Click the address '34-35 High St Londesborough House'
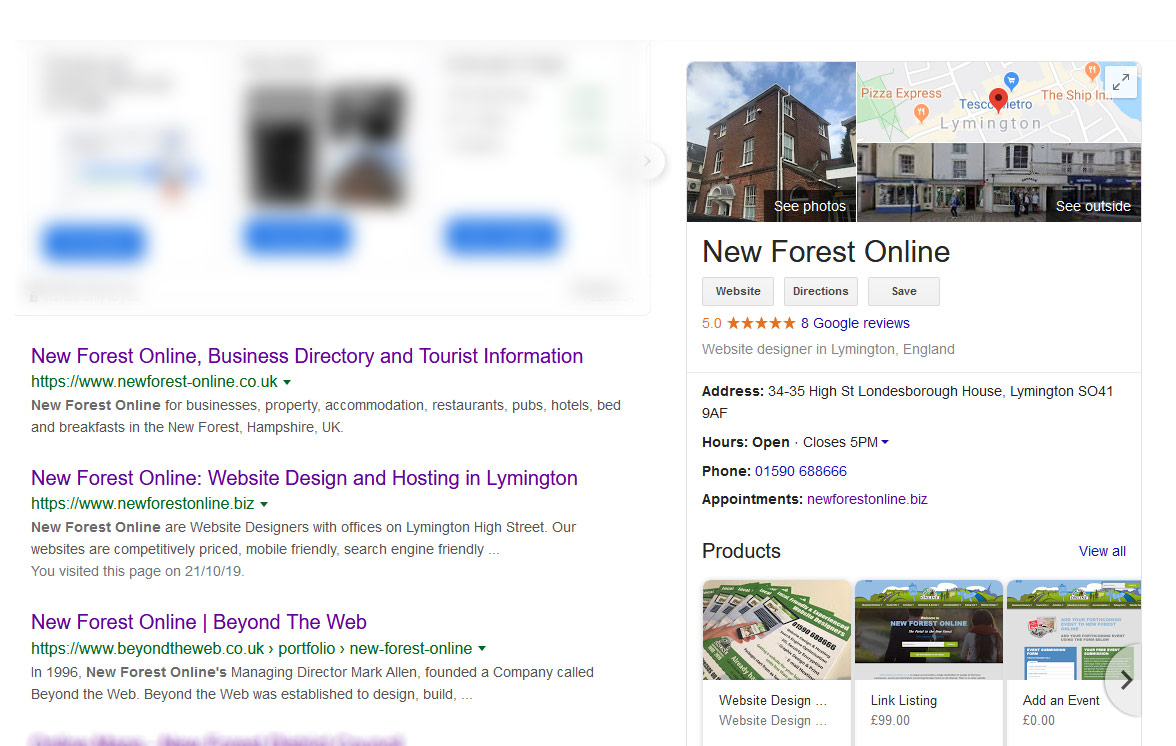 [x=885, y=391]
